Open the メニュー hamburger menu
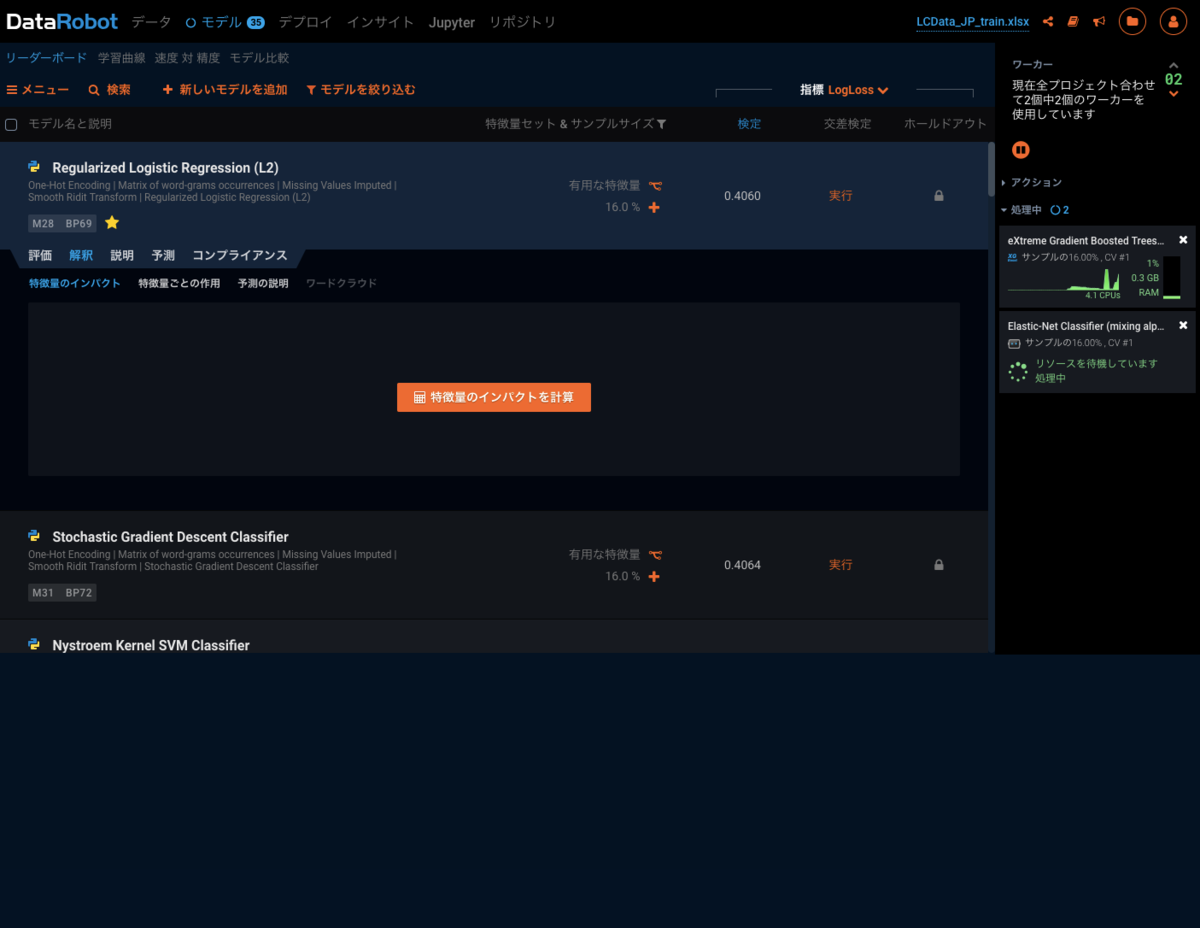The height and width of the screenshot is (928, 1200). [38, 90]
